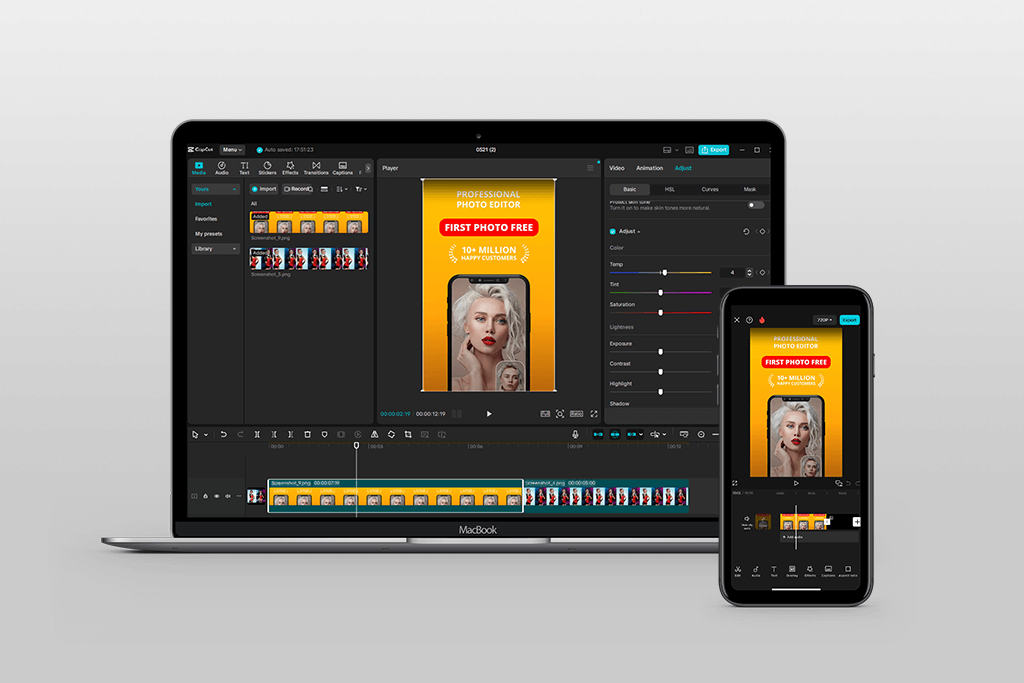
Task: Open the Text panel in laptop toolbar
Action: [x=244, y=168]
